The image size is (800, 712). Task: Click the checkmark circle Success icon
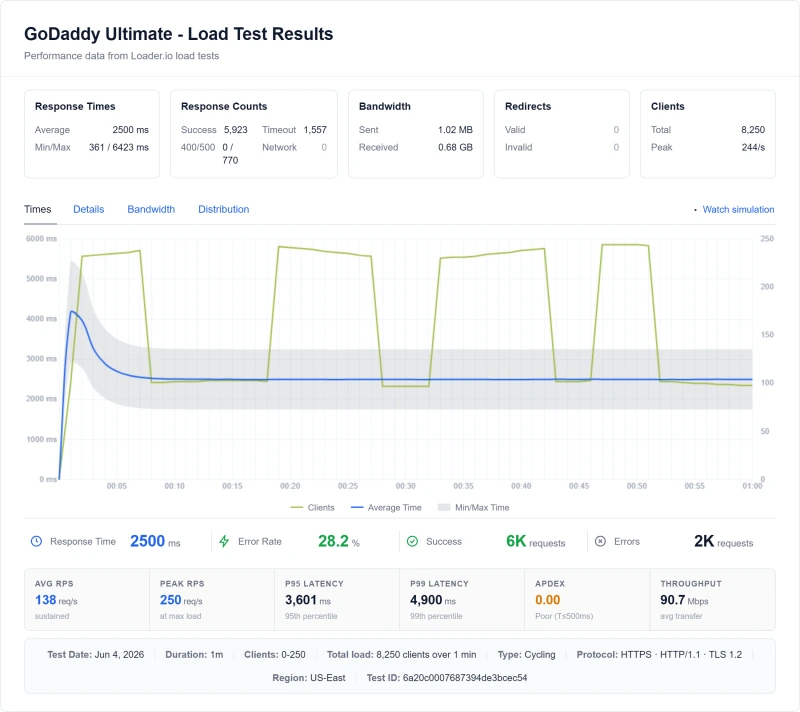coord(412,541)
